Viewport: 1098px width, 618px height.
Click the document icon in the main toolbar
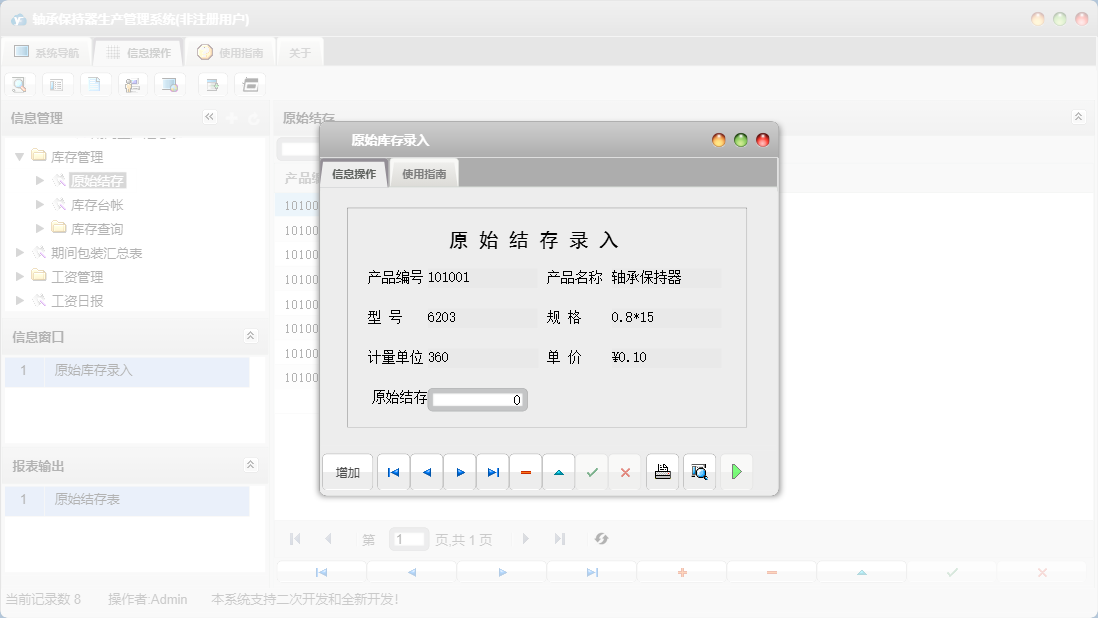[x=95, y=84]
